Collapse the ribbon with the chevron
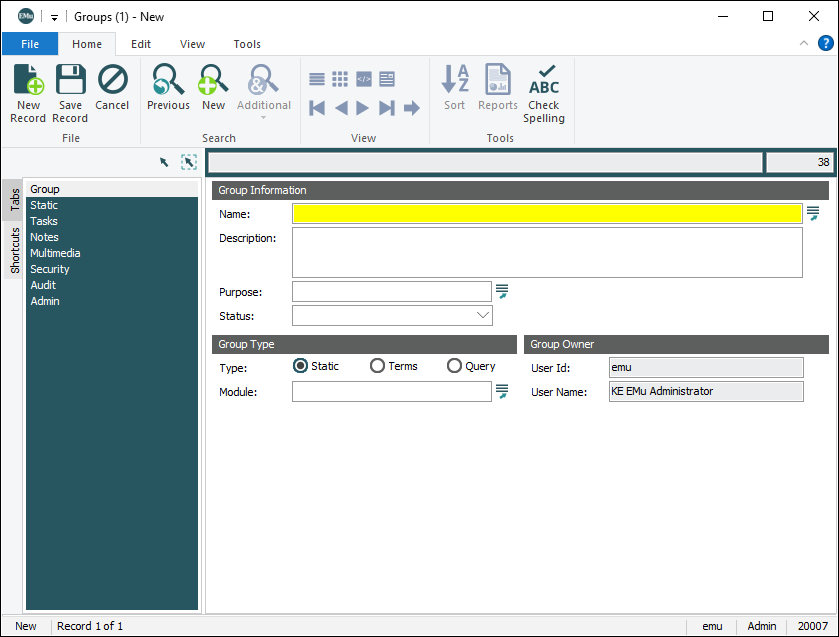839x637 pixels. [x=804, y=44]
